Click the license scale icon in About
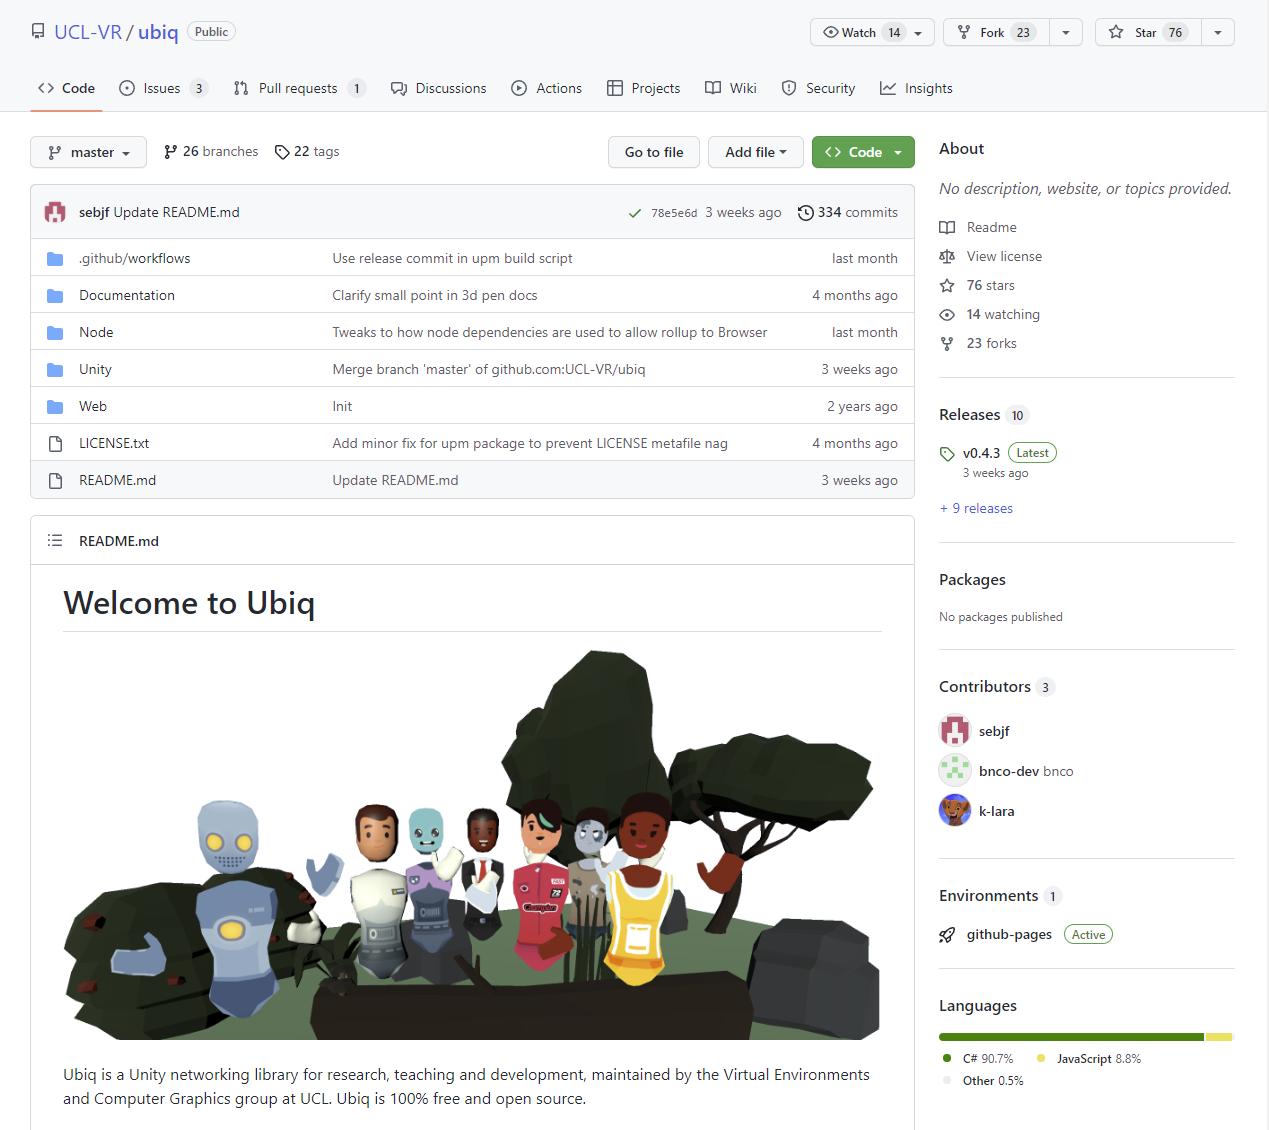 [x=947, y=256]
